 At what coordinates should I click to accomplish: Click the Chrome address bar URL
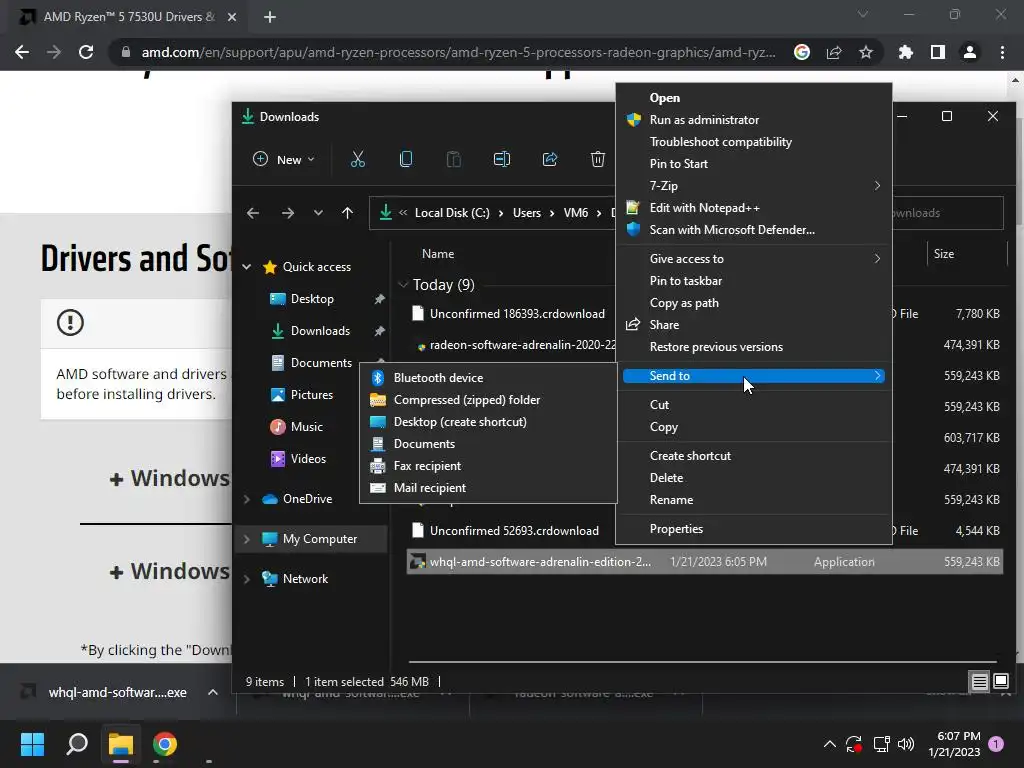458,52
